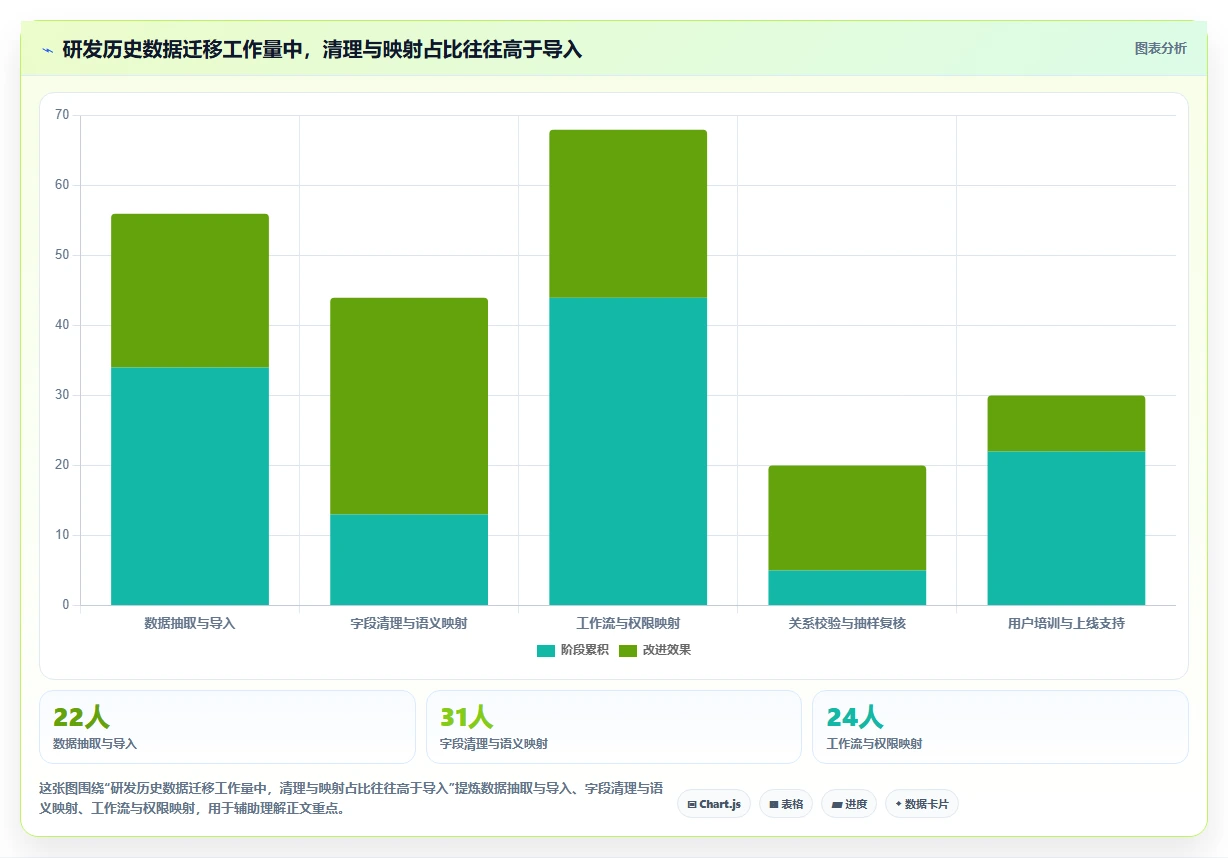The image size is (1228, 858).
Task: Open the 31人 字段清理与语义映射 card
Action: tap(614, 727)
